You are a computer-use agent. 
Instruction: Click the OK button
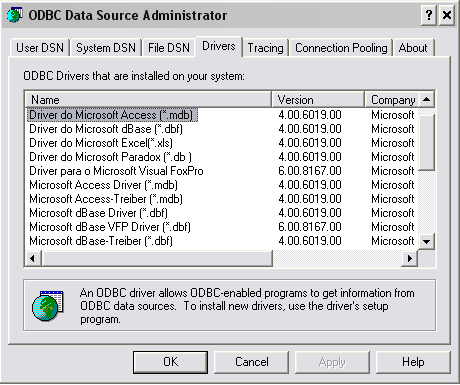(x=170, y=362)
